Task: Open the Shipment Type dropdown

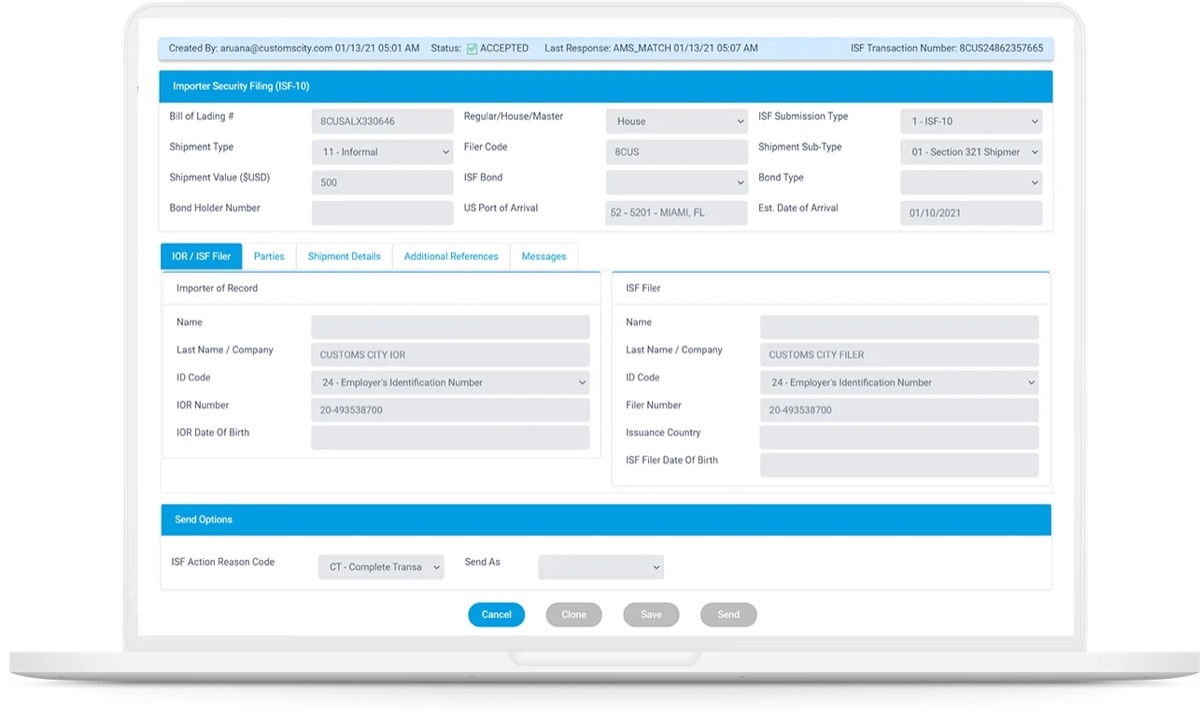Action: [x=383, y=152]
